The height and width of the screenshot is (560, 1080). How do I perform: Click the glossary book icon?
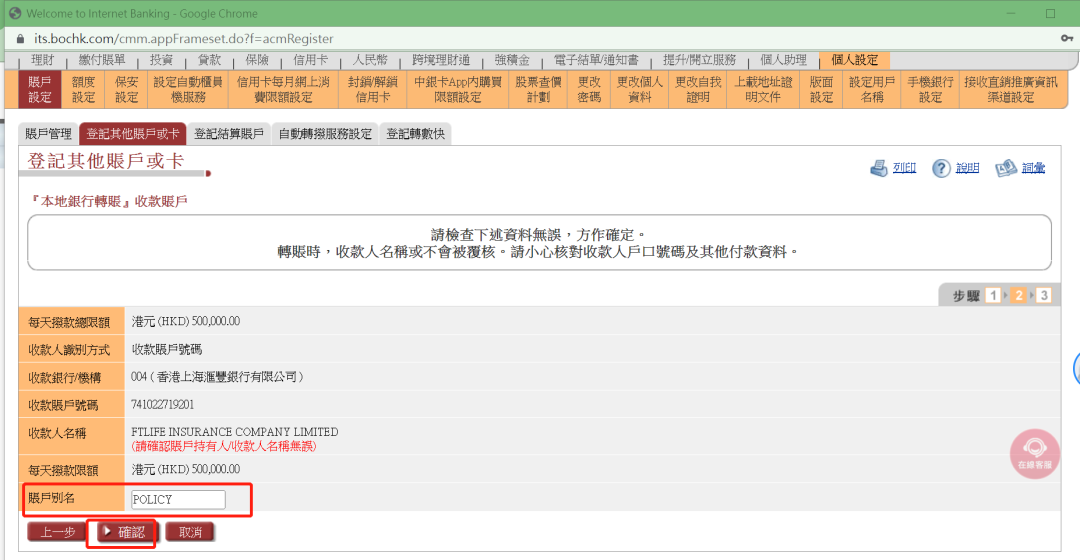pos(1006,168)
